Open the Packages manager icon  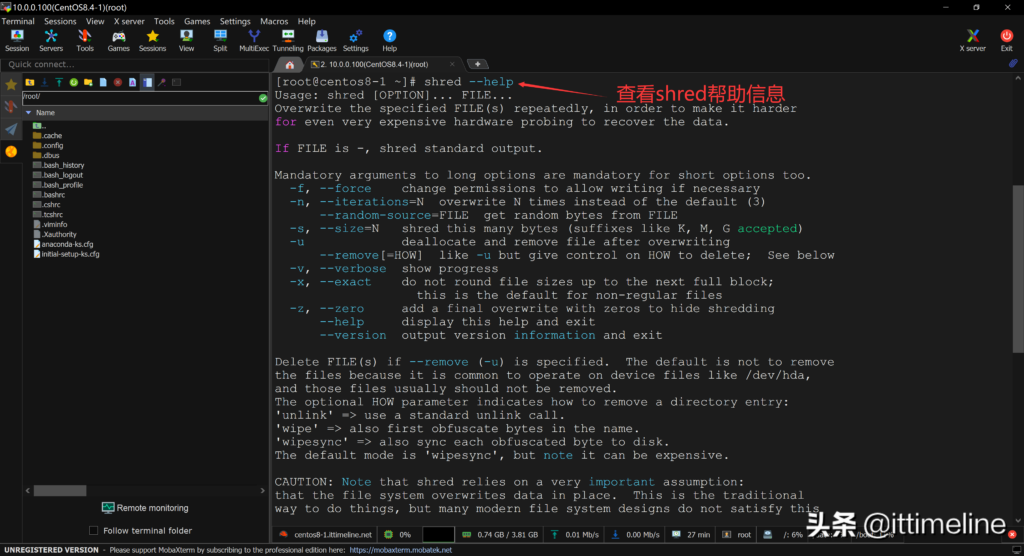click(x=322, y=37)
